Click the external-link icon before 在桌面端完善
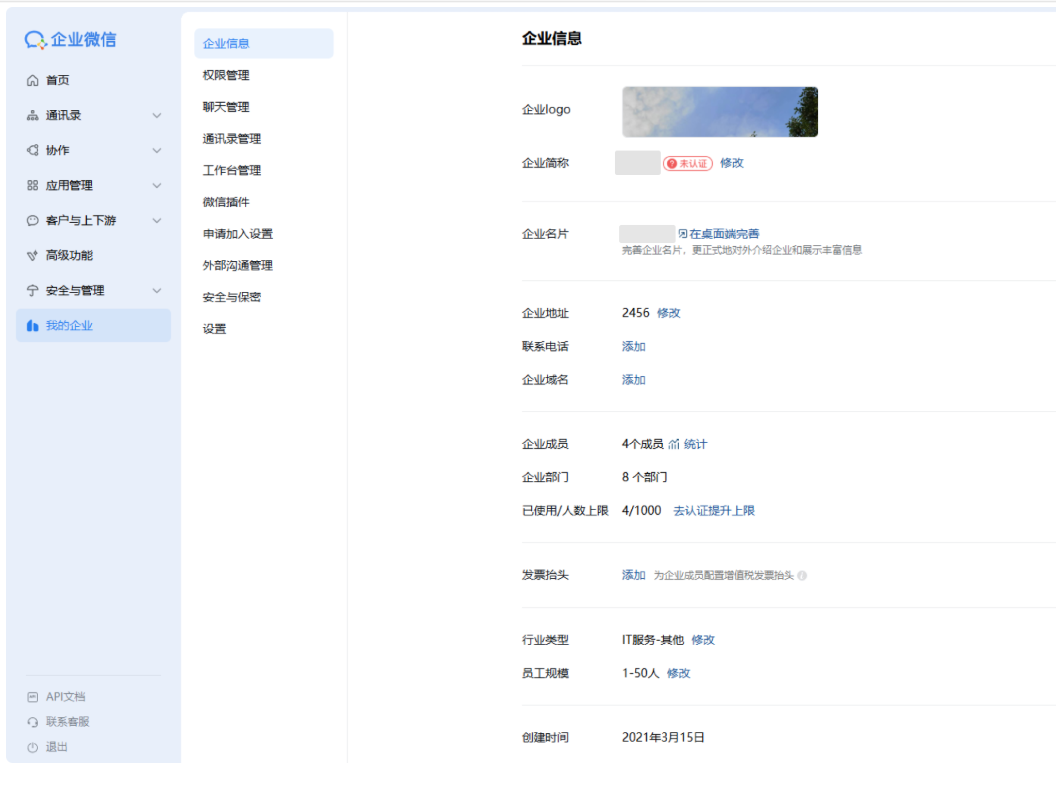This screenshot has width=1056, height=790. (682, 234)
